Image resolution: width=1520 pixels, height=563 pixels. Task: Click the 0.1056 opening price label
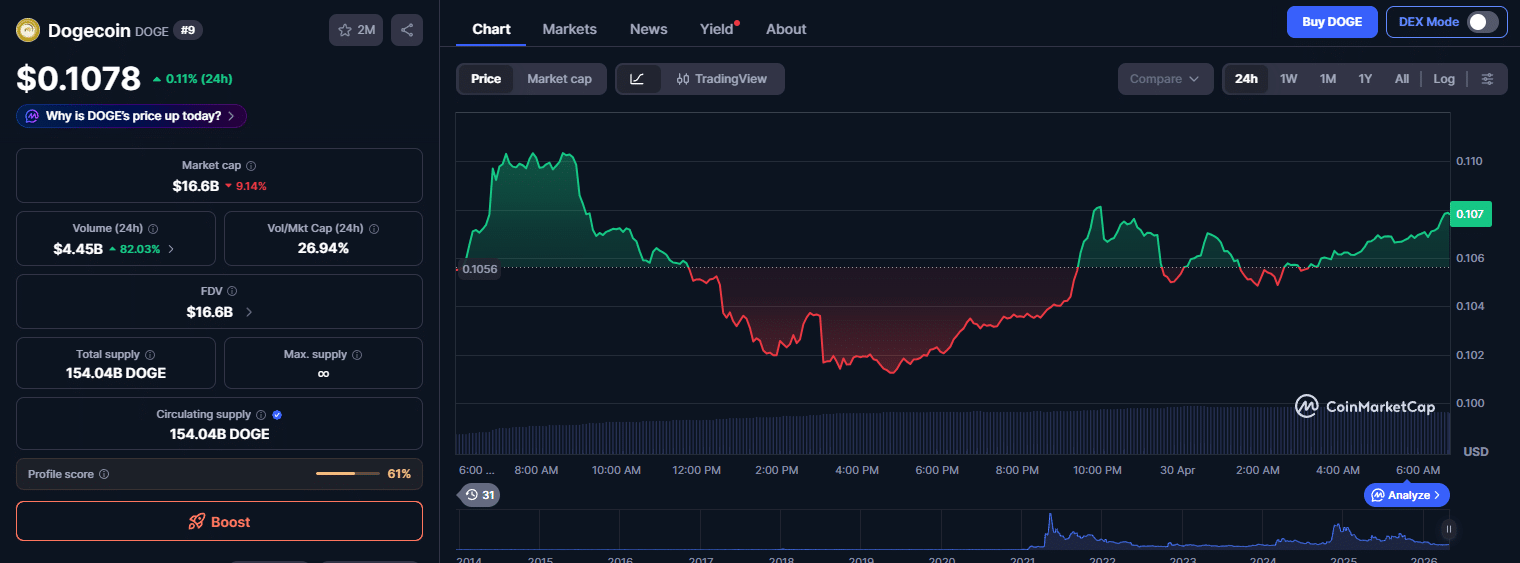tap(479, 268)
